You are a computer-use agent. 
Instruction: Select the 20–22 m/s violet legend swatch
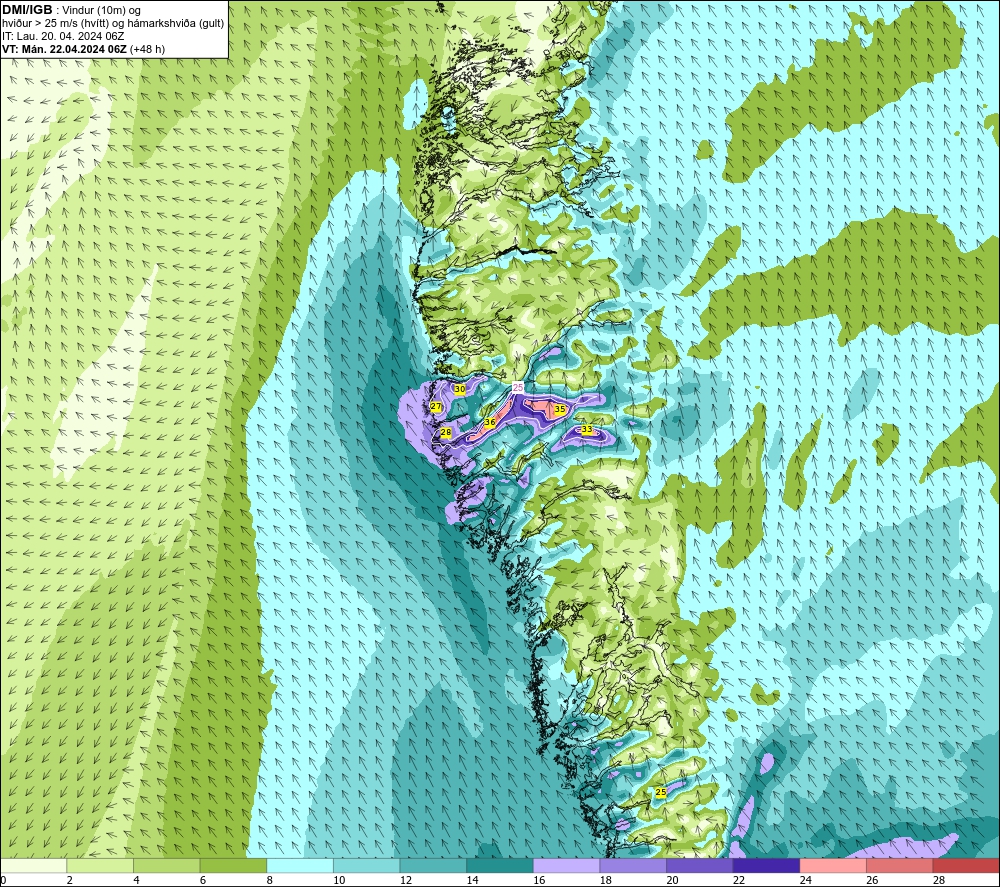point(700,866)
